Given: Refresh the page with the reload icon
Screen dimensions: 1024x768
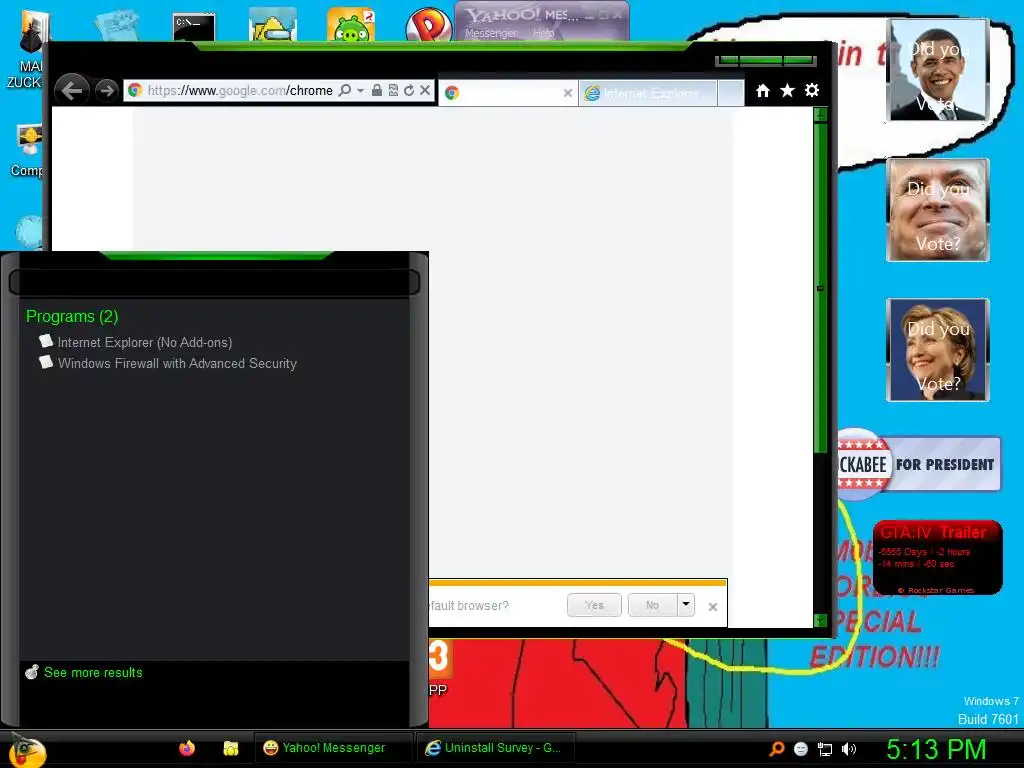Looking at the screenshot, I should tap(409, 91).
